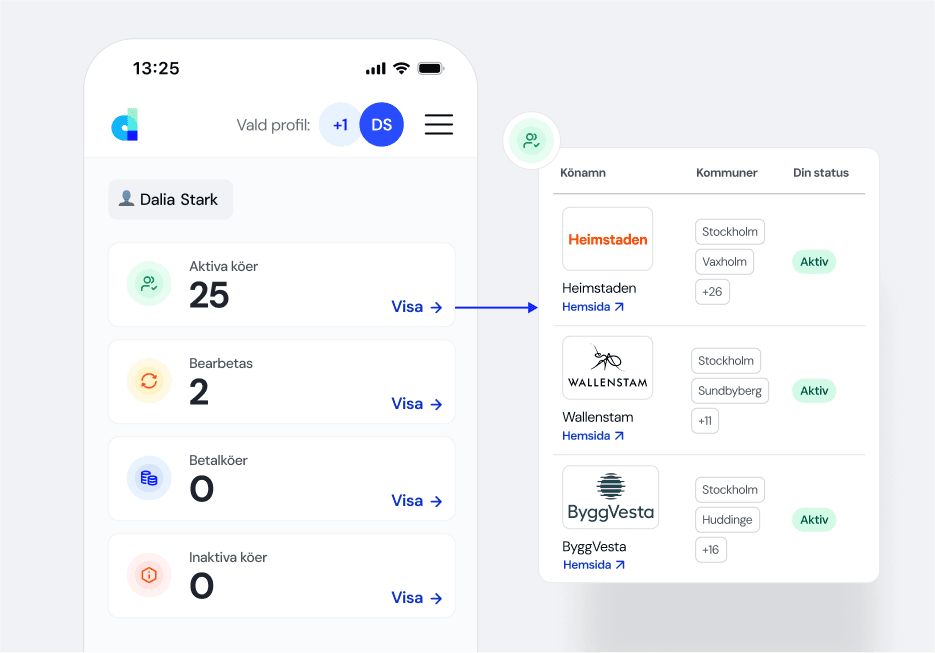Click the app logo icon
This screenshot has width=935, height=653.
[125, 125]
